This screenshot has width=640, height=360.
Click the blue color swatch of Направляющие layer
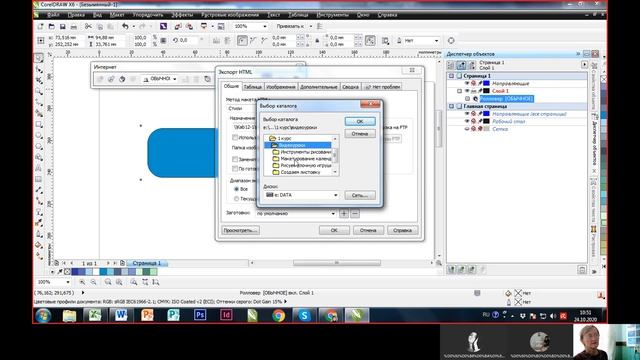(487, 83)
